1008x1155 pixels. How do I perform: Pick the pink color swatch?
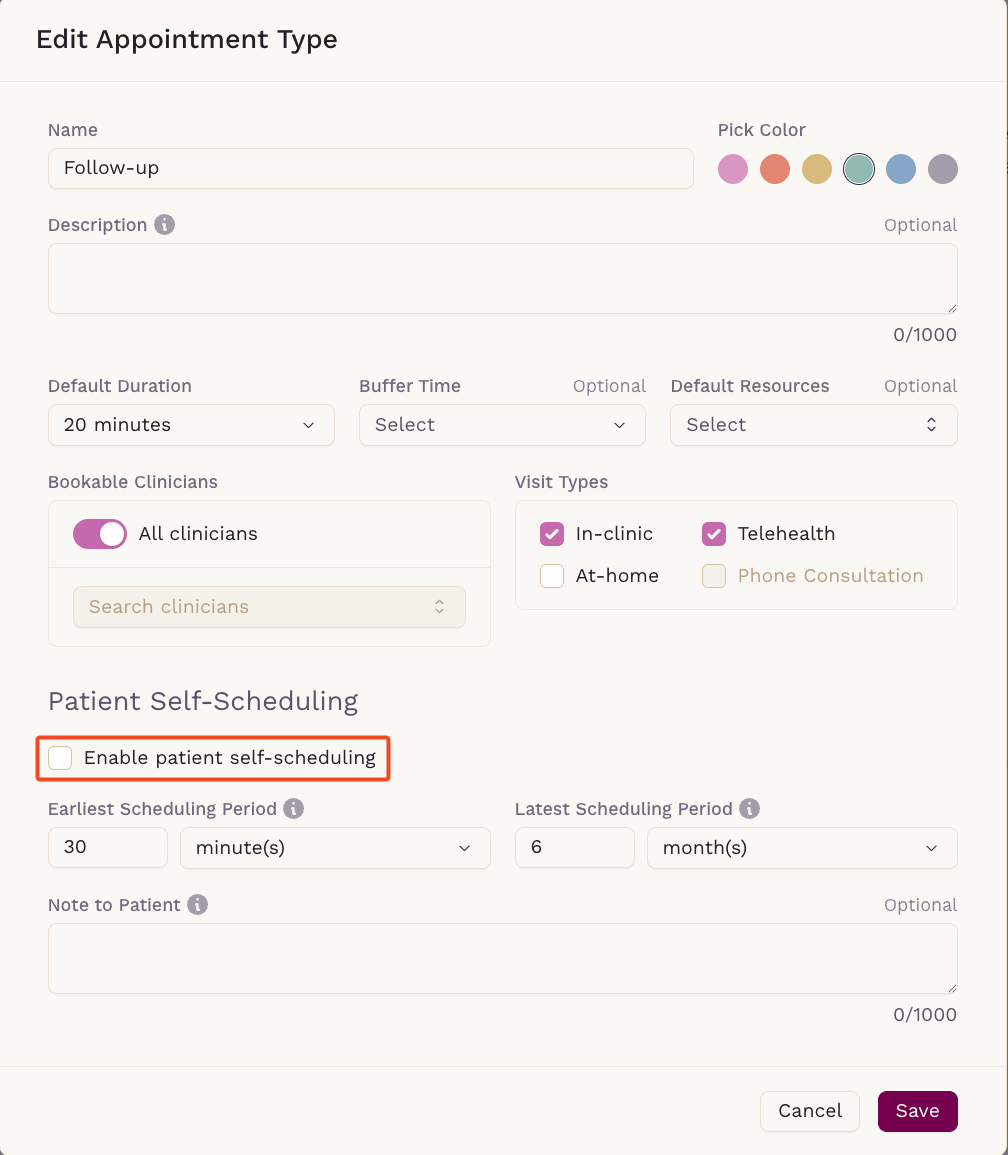coord(733,169)
